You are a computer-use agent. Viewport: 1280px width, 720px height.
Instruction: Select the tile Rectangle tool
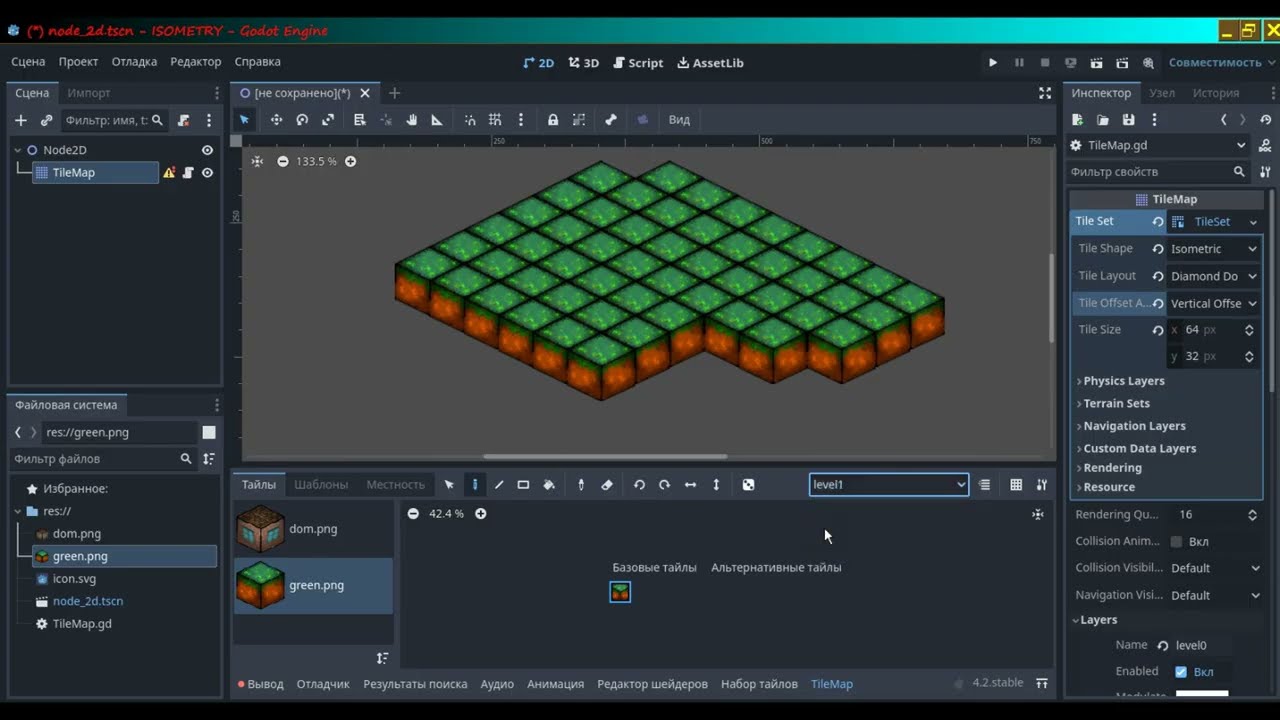click(x=523, y=484)
